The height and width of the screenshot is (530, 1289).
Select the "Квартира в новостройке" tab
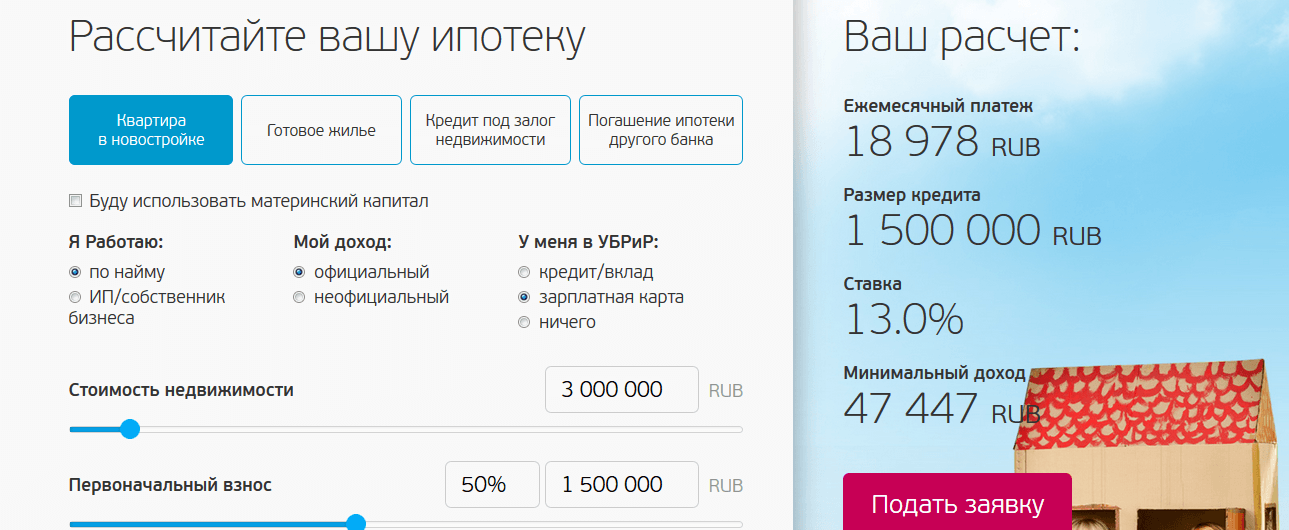151,130
